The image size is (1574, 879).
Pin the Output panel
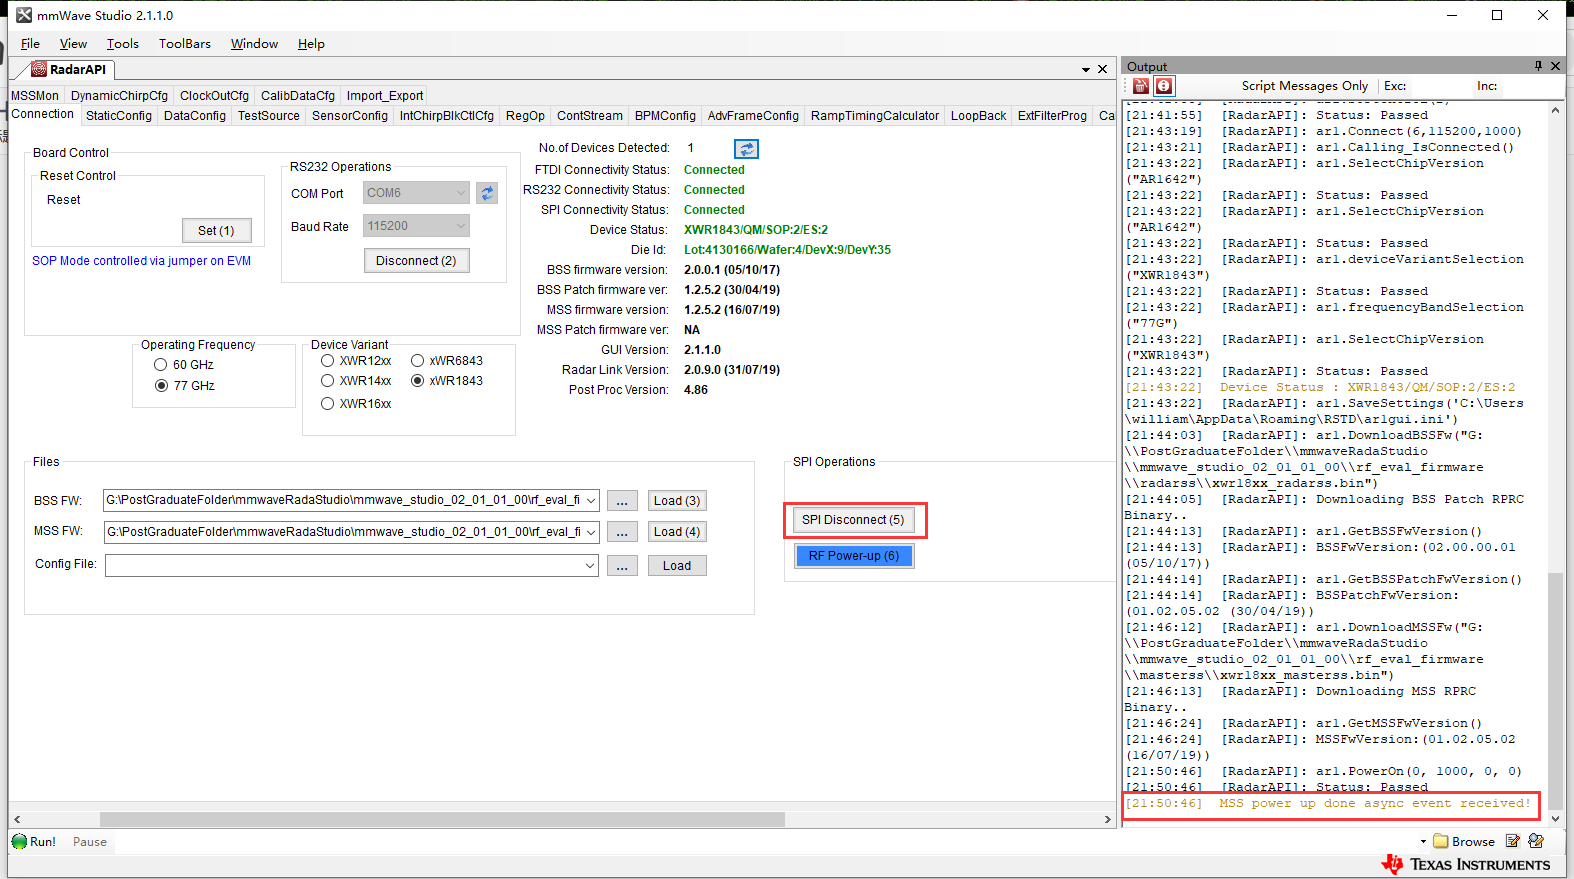tap(1538, 66)
